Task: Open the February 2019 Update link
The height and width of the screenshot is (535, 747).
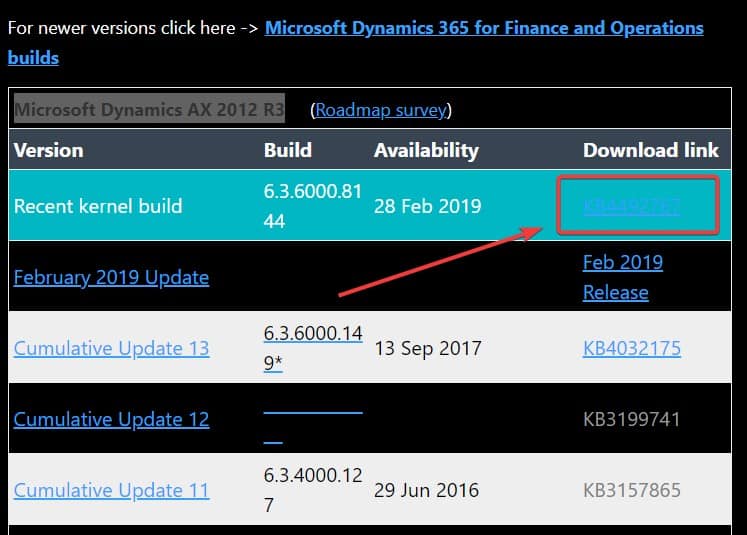Action: [x=111, y=277]
